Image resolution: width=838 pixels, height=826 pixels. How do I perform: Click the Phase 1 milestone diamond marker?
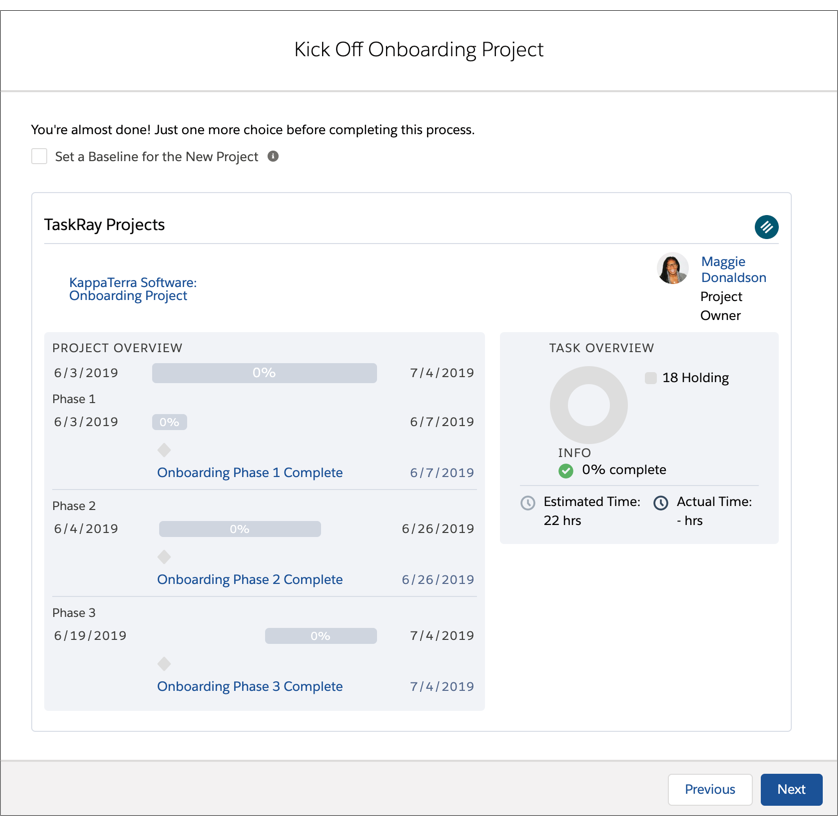click(x=164, y=450)
